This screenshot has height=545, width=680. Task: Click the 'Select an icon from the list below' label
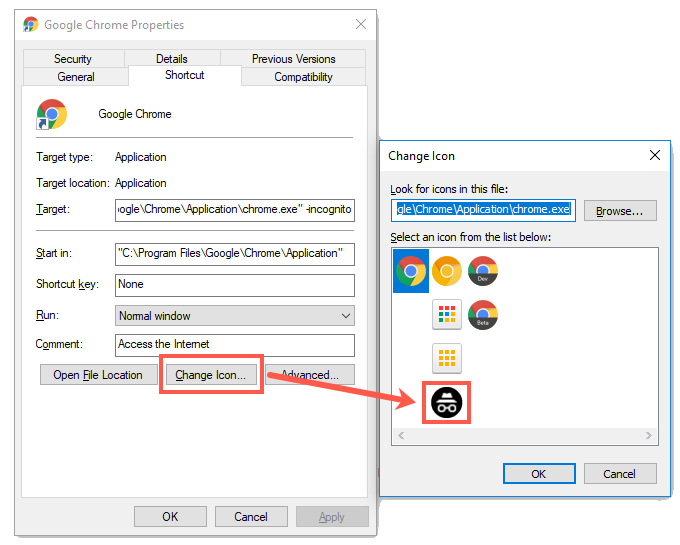471,237
